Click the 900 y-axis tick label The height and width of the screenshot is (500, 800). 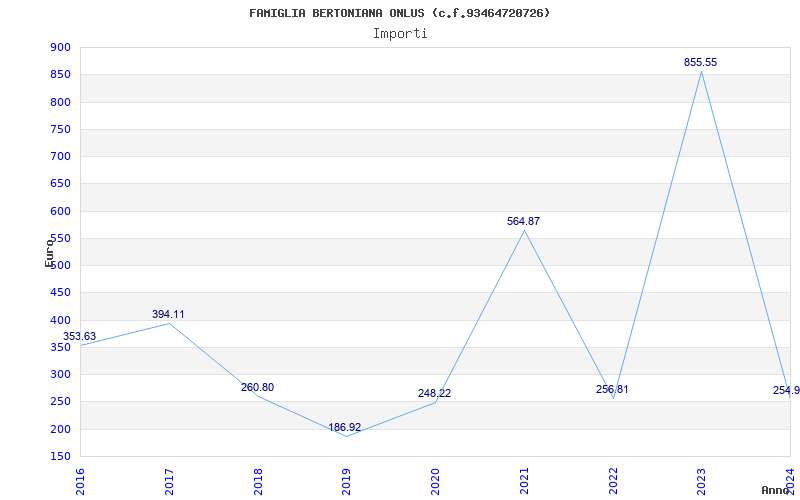(60, 47)
